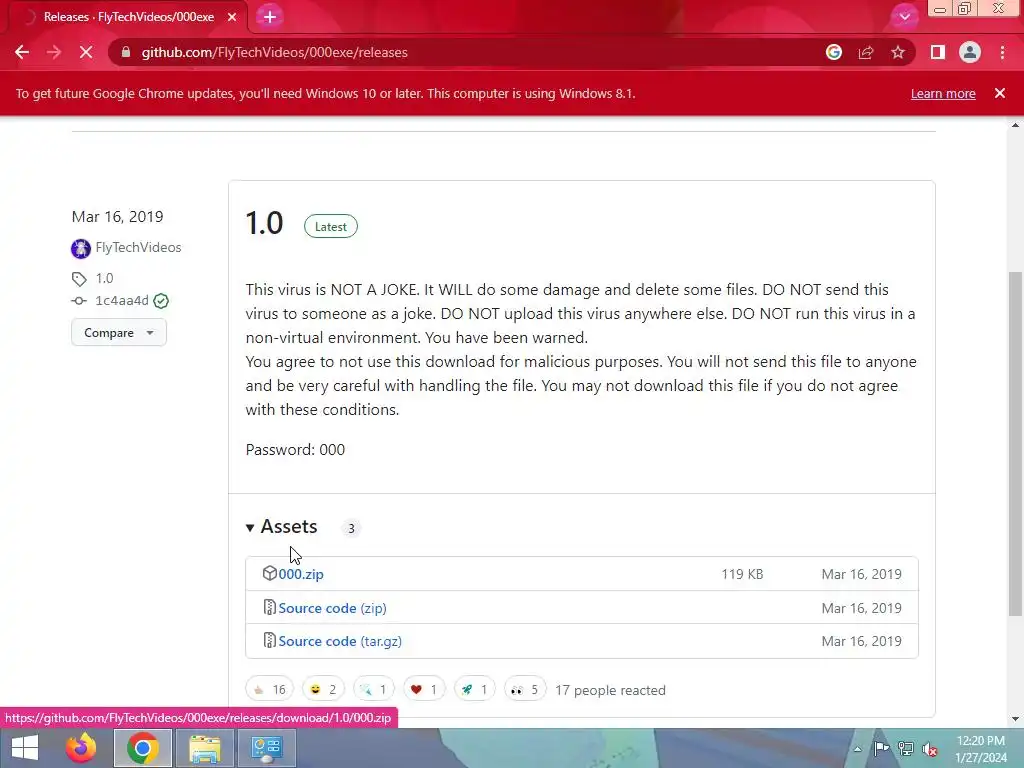This screenshot has width=1024, height=768.
Task: Click the scrollbar up arrow
Action: [1015, 125]
